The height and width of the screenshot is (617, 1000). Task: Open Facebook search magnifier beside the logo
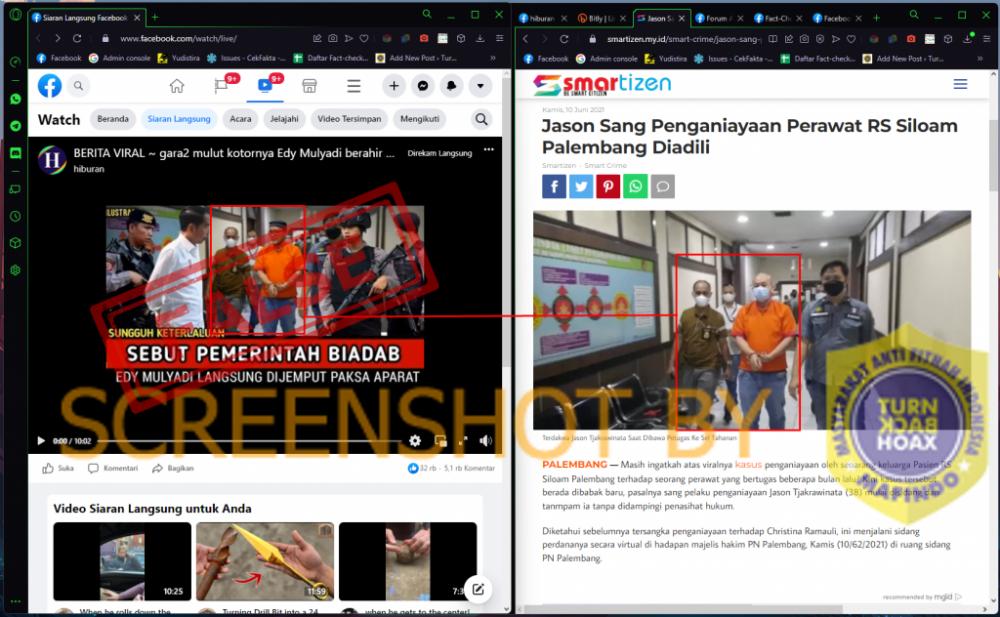coord(78,85)
